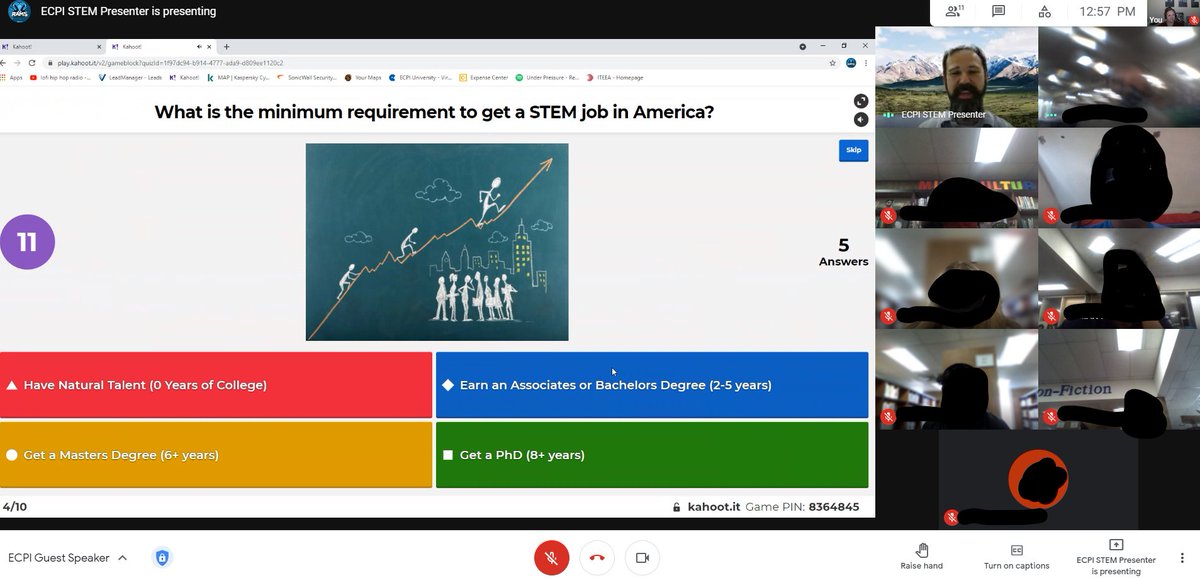Click the 4/10 question progress indicator
The image size is (1200, 578).
[14, 507]
